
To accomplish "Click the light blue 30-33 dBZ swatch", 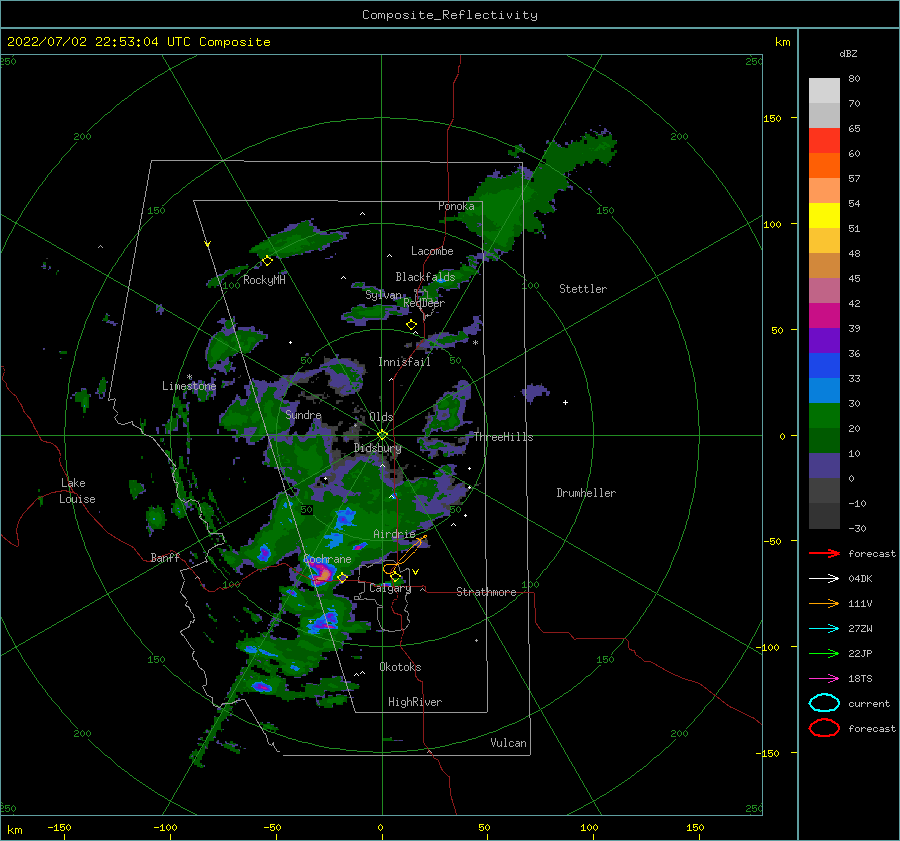I will pyautogui.click(x=824, y=391).
